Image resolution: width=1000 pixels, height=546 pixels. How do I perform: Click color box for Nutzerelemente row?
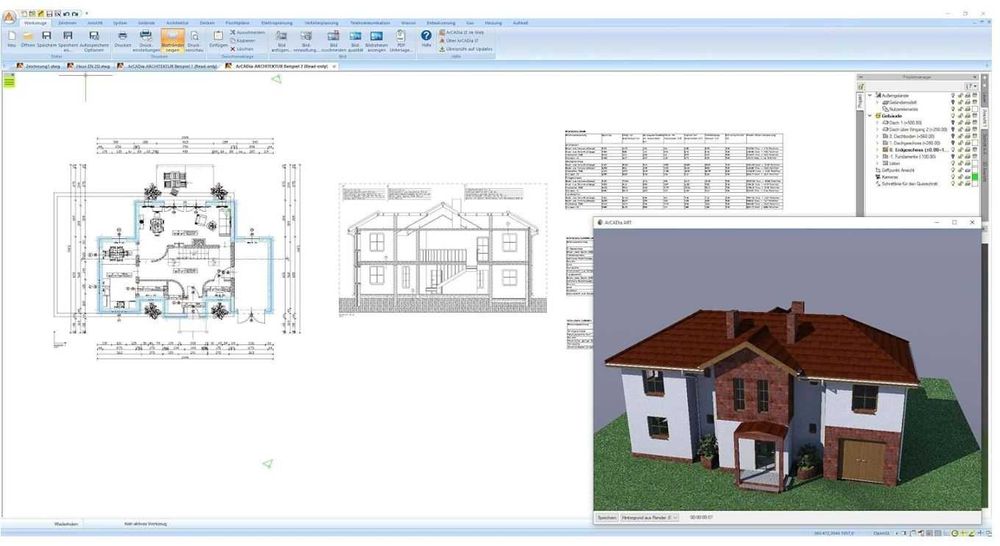974,109
